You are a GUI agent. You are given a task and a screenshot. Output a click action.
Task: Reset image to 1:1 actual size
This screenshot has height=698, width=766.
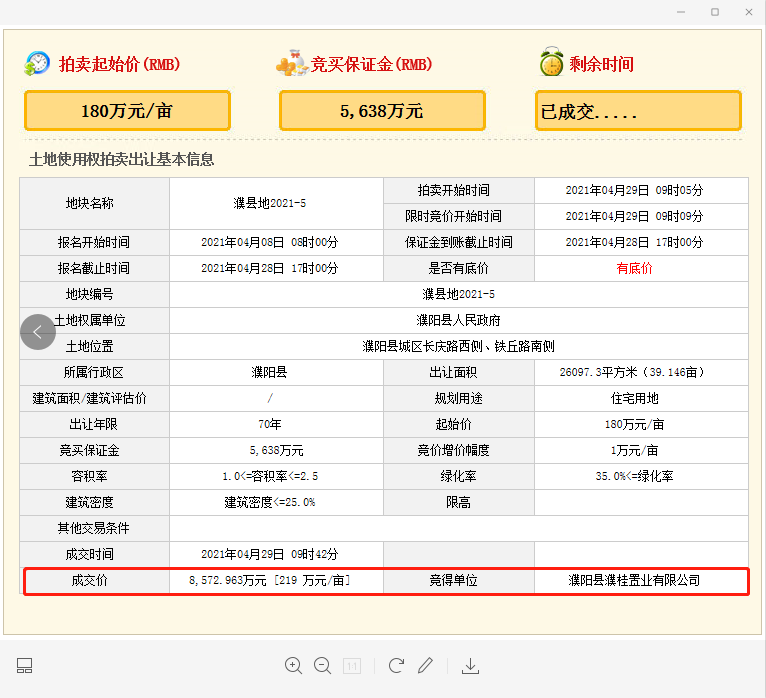(352, 666)
